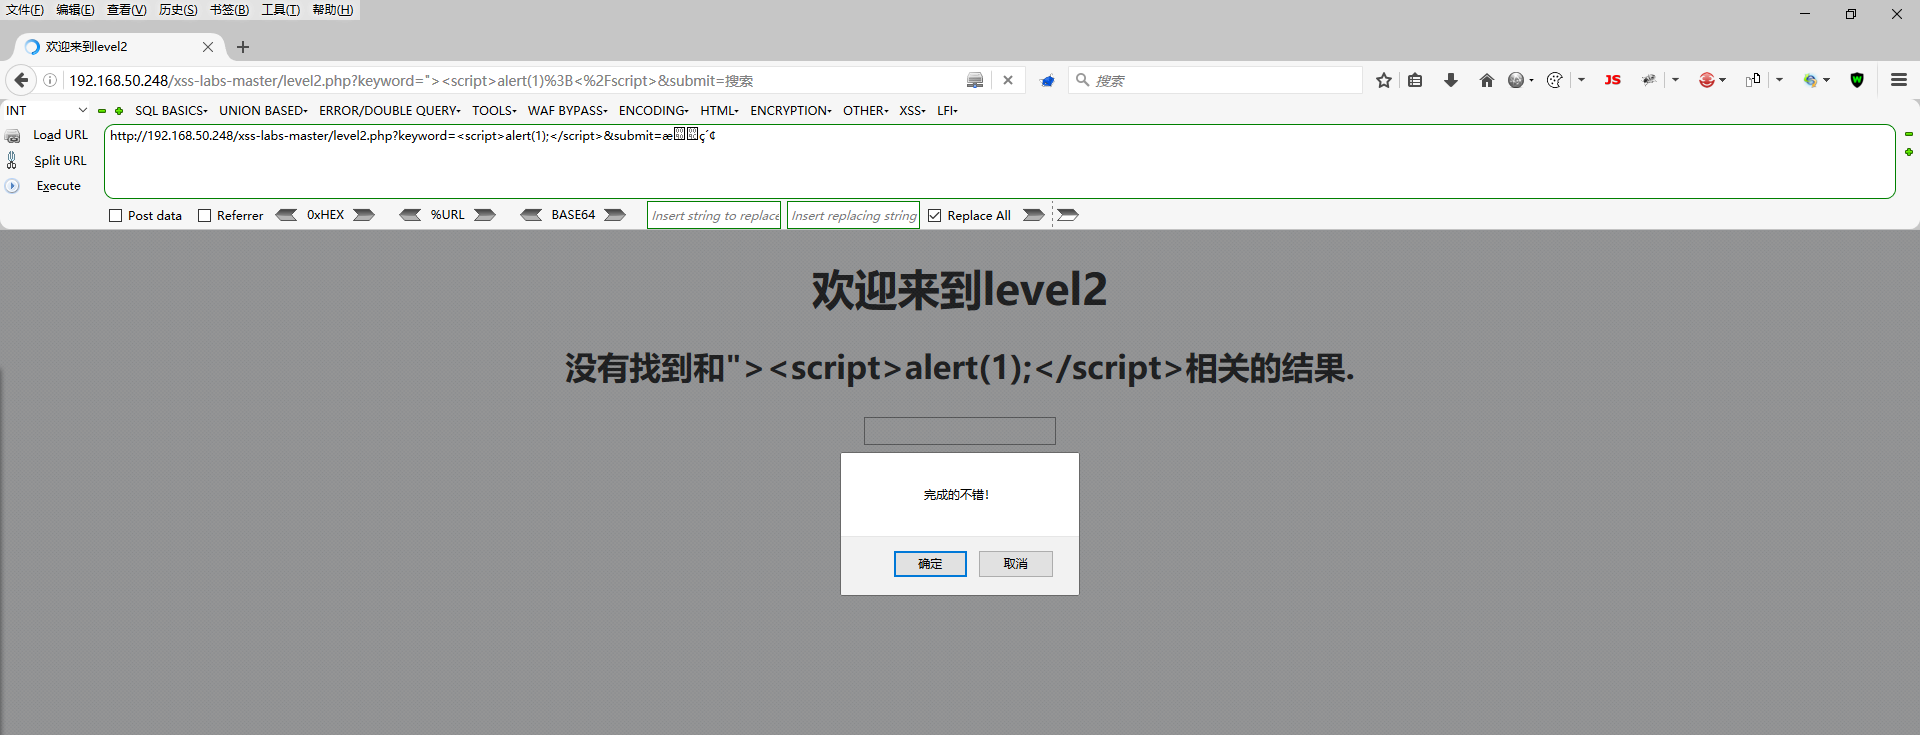This screenshot has width=1920, height=735.
Task: Open the 书签(B) menu
Action: [x=229, y=10]
